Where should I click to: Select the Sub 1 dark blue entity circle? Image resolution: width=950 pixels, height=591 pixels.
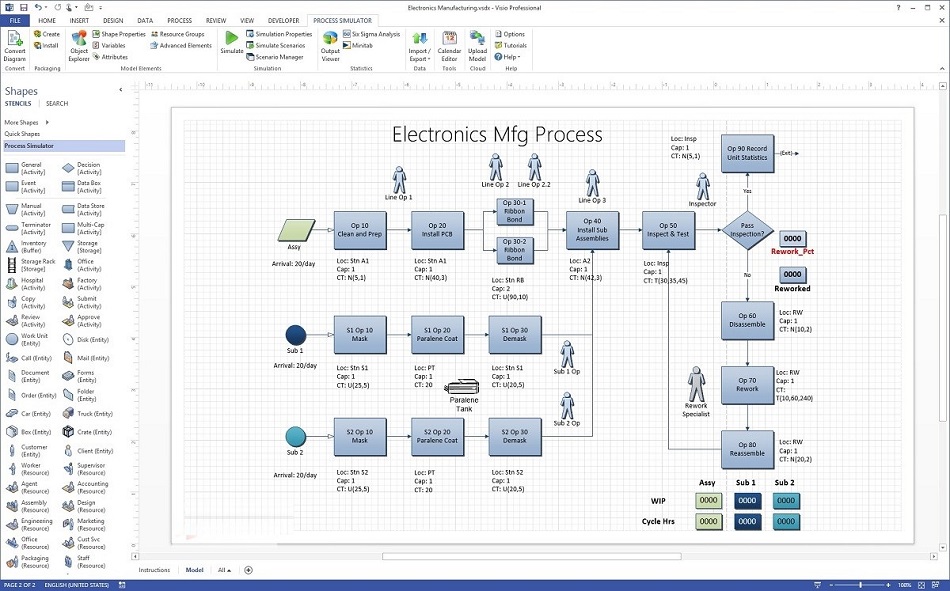(296, 335)
